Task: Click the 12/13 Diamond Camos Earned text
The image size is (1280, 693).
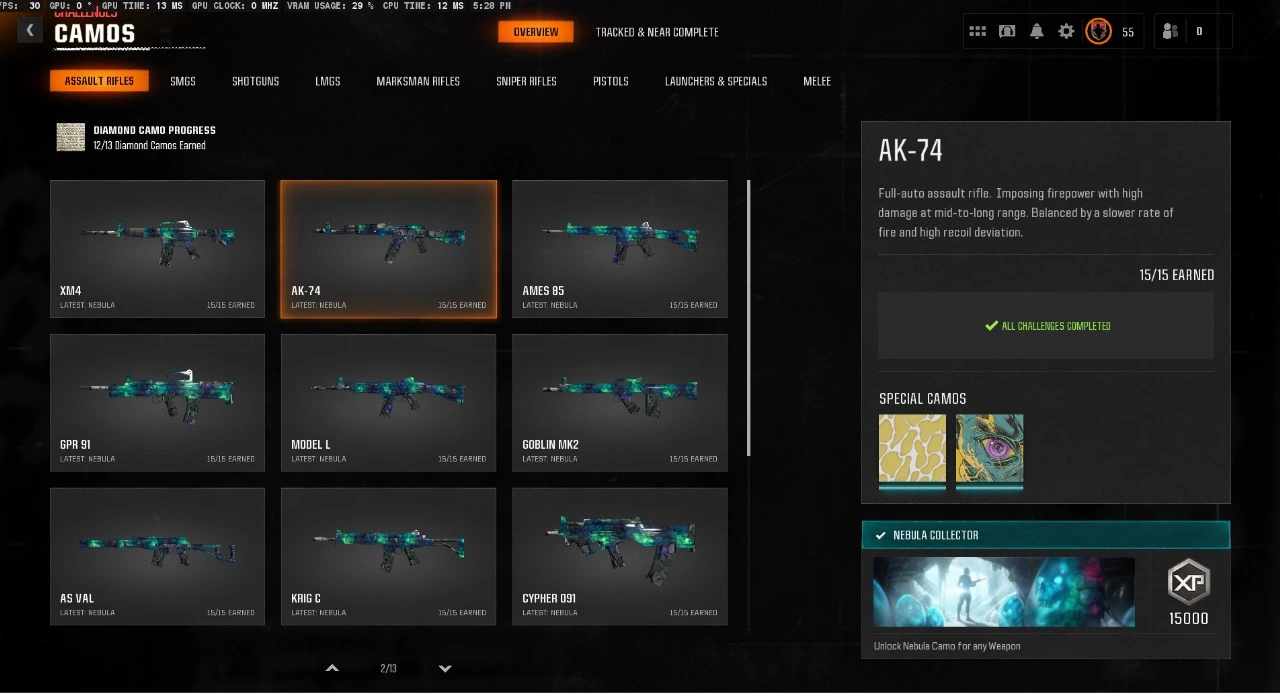Action: pyautogui.click(x=149, y=145)
